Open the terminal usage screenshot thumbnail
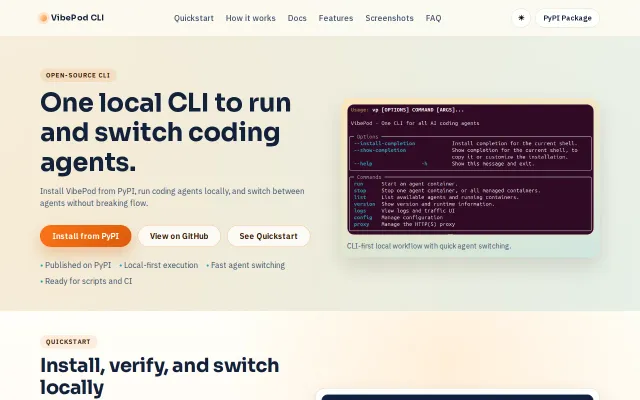The height and width of the screenshot is (400, 640). (470, 169)
